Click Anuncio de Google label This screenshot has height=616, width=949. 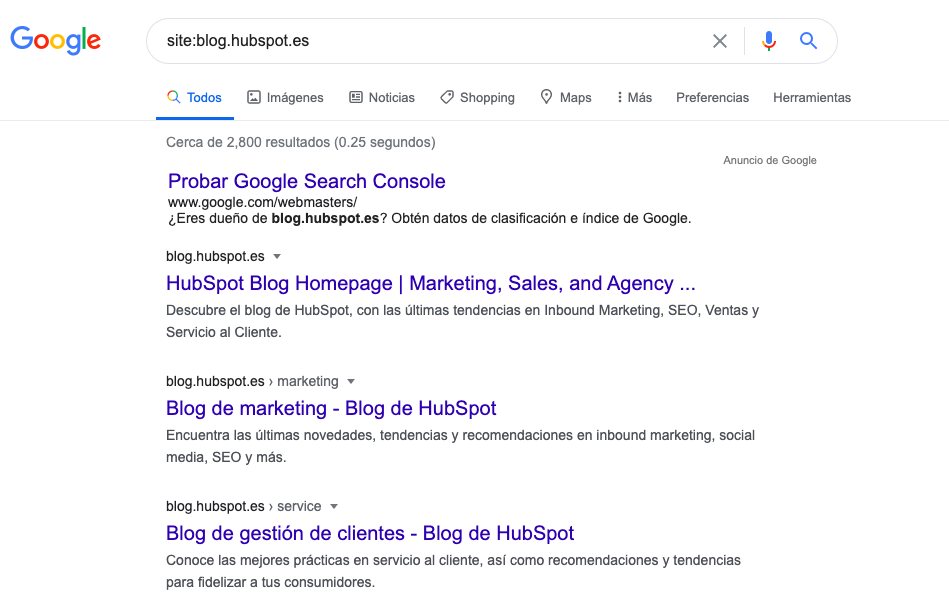coord(769,160)
